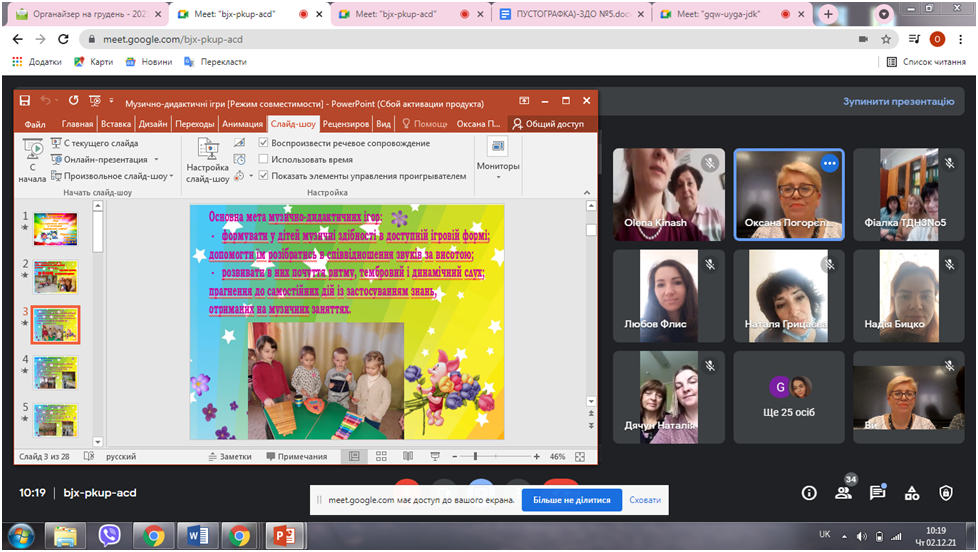Screen dimensions: 978x552
Task: Switch to the Дизайн tab
Action: 153,123
